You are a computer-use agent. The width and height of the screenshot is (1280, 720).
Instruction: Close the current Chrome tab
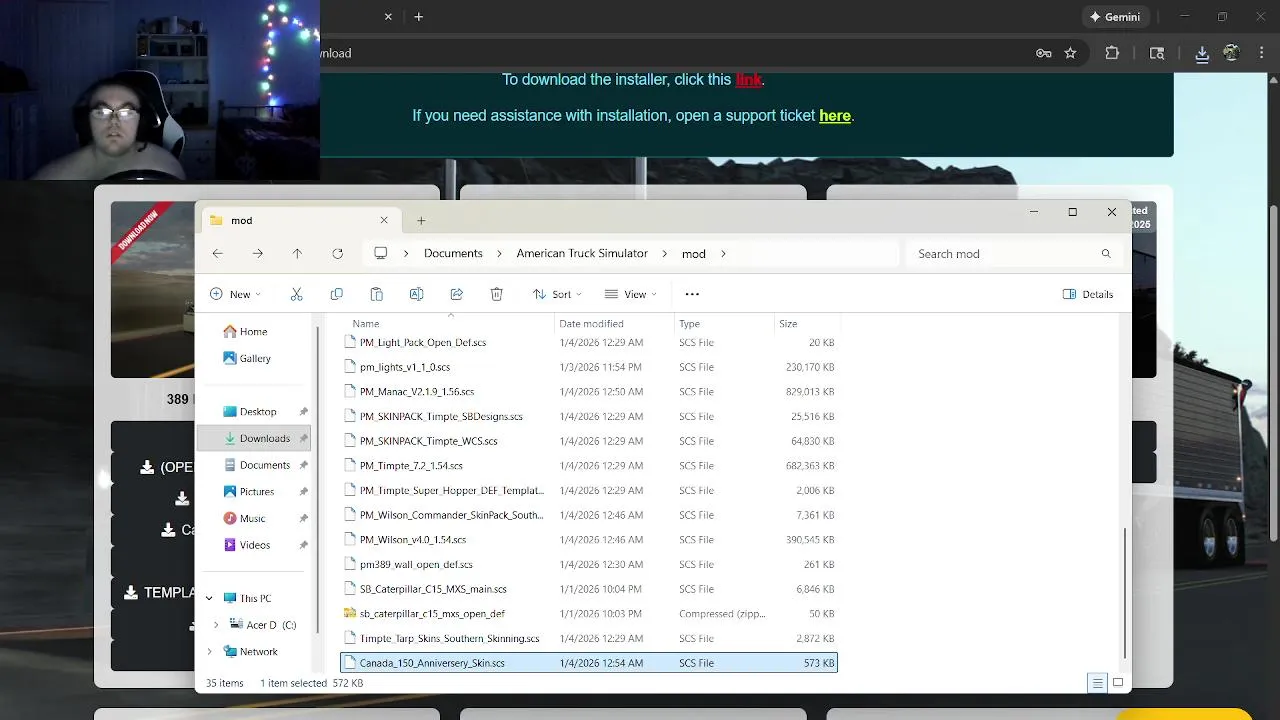tap(388, 17)
